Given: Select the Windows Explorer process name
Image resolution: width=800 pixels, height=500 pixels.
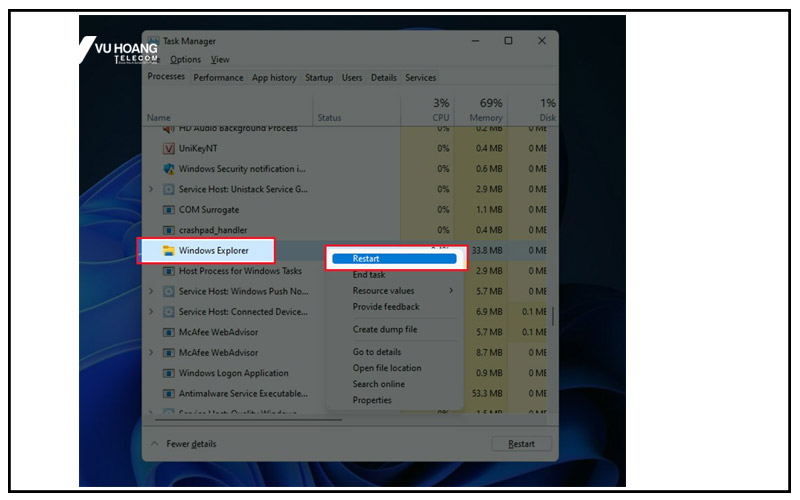Looking at the screenshot, I should coord(214,251).
